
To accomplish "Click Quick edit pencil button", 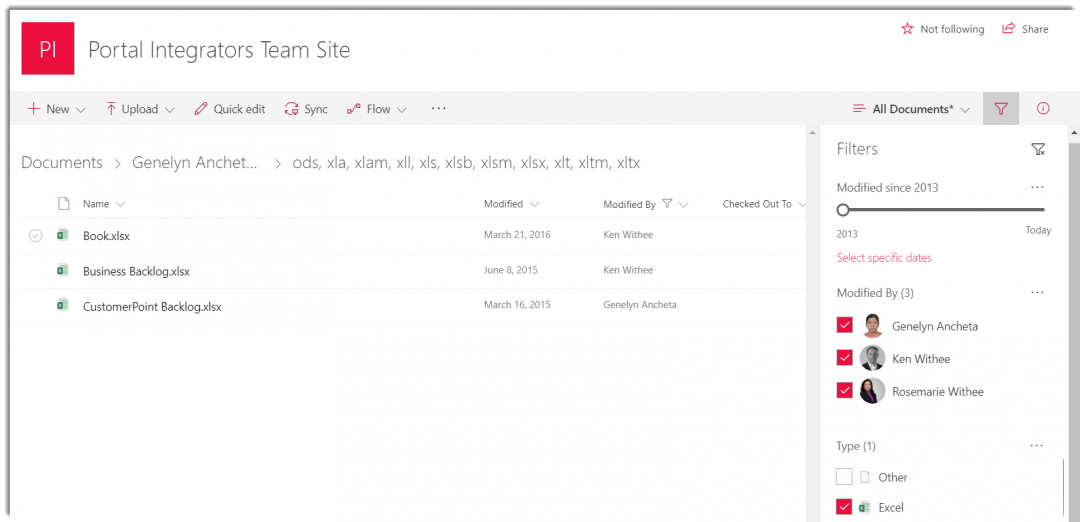I will [230, 109].
